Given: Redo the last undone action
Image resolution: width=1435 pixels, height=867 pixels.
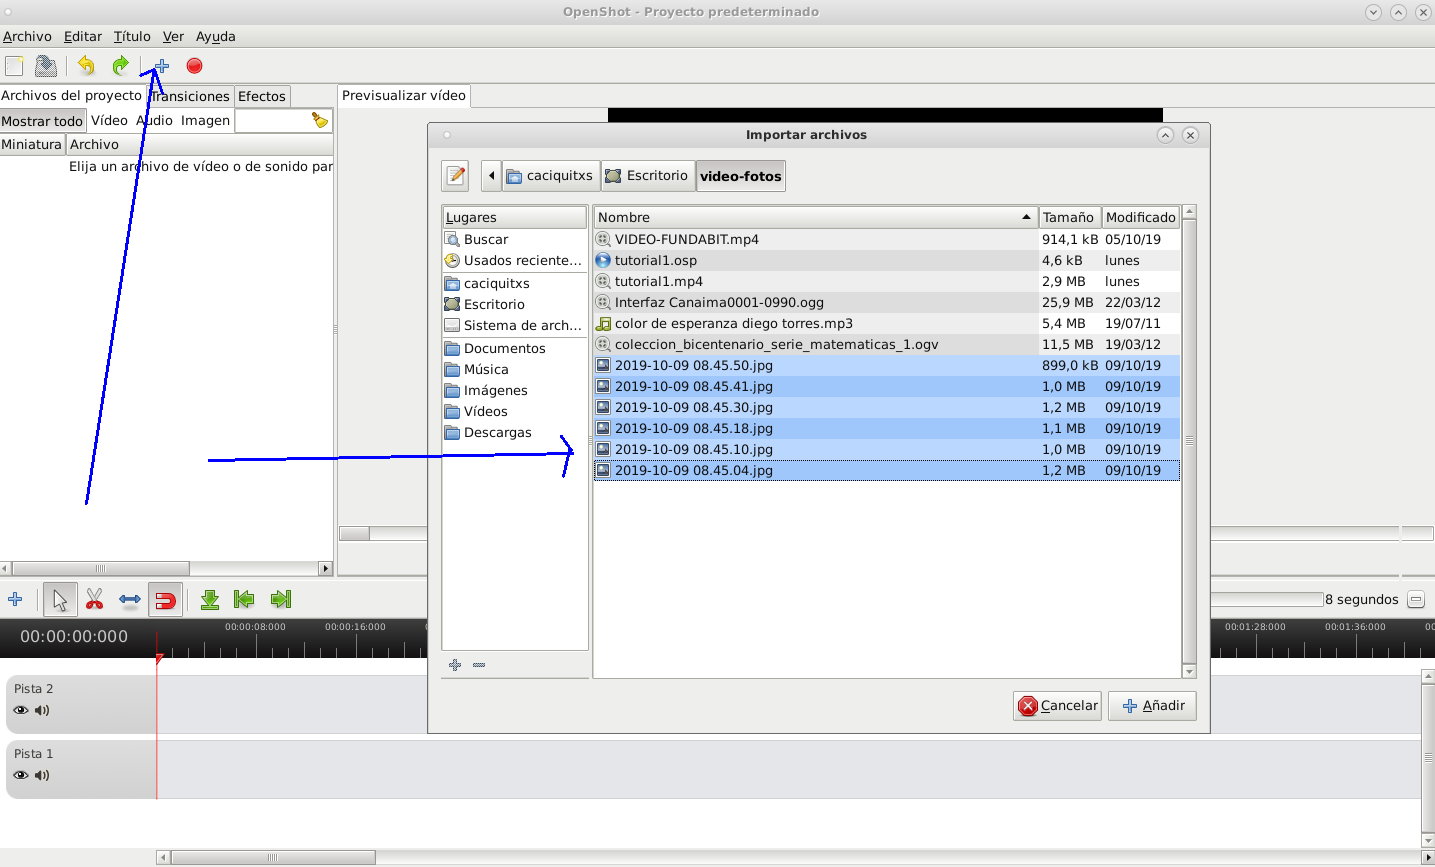Looking at the screenshot, I should point(121,66).
